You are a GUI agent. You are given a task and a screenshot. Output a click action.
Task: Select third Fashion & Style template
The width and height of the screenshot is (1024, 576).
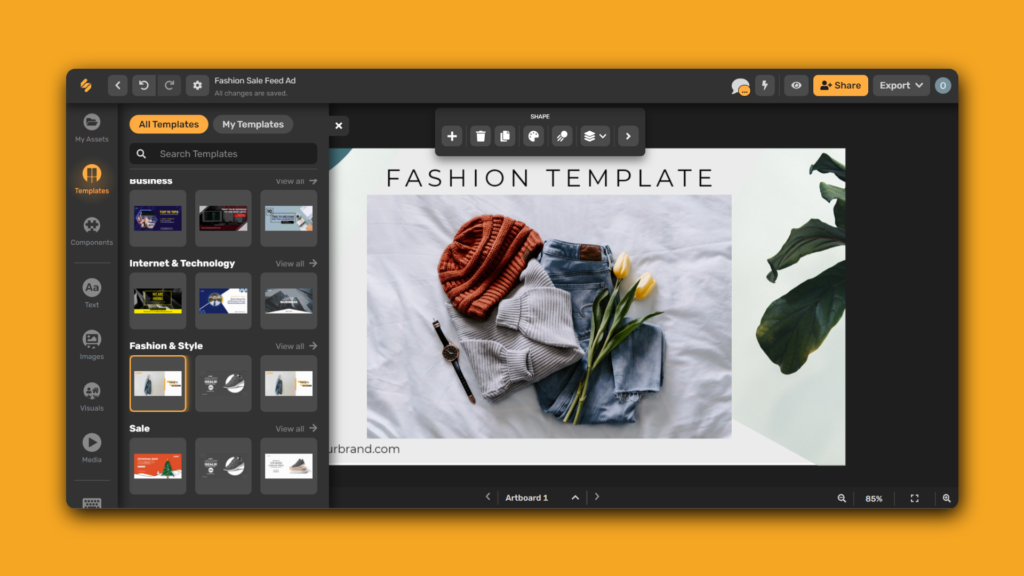[289, 383]
